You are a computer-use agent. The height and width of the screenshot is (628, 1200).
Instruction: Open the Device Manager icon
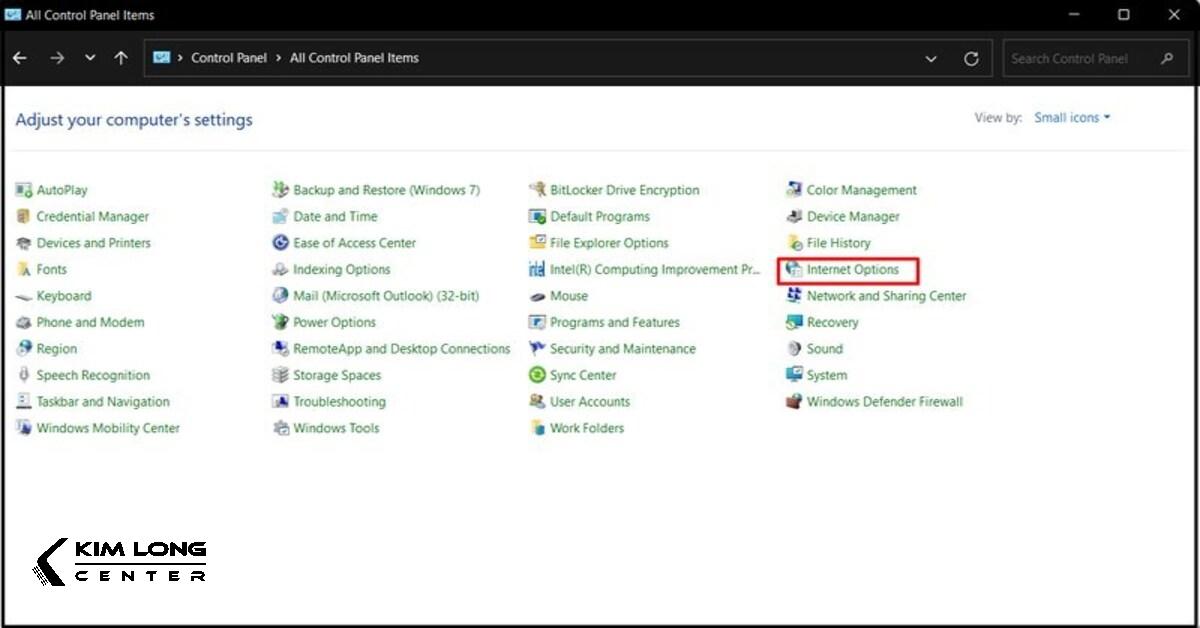click(794, 217)
